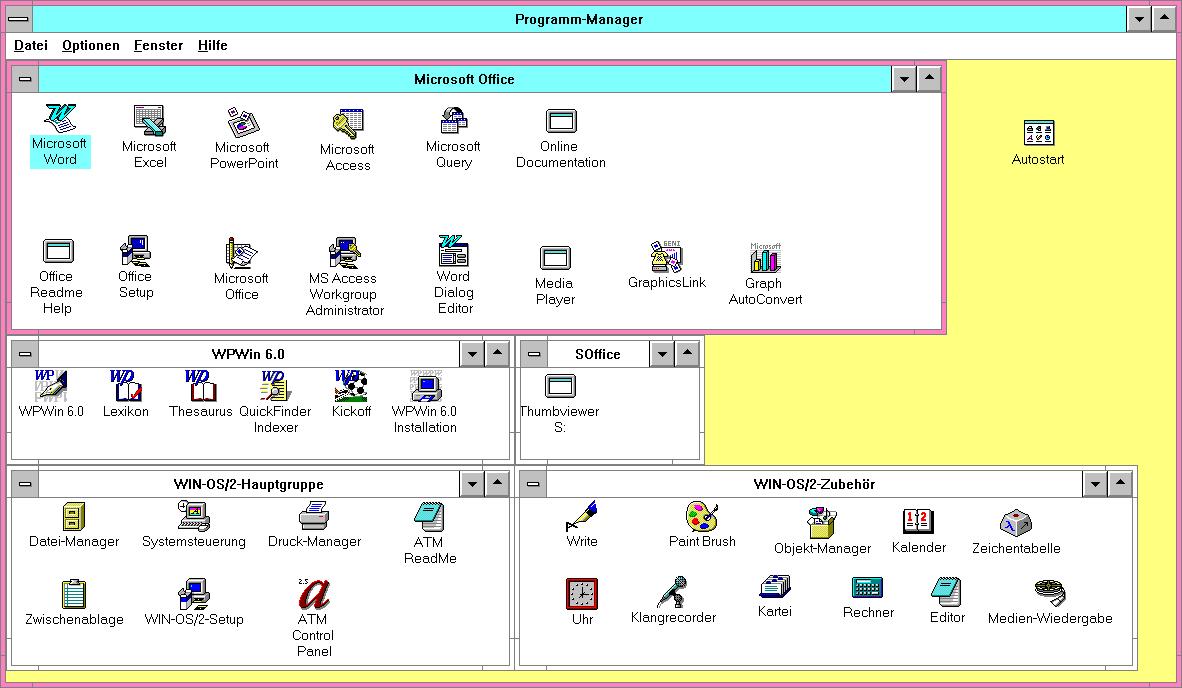Pick the Microsoft Query icon
The height and width of the screenshot is (688, 1182).
(x=453, y=121)
